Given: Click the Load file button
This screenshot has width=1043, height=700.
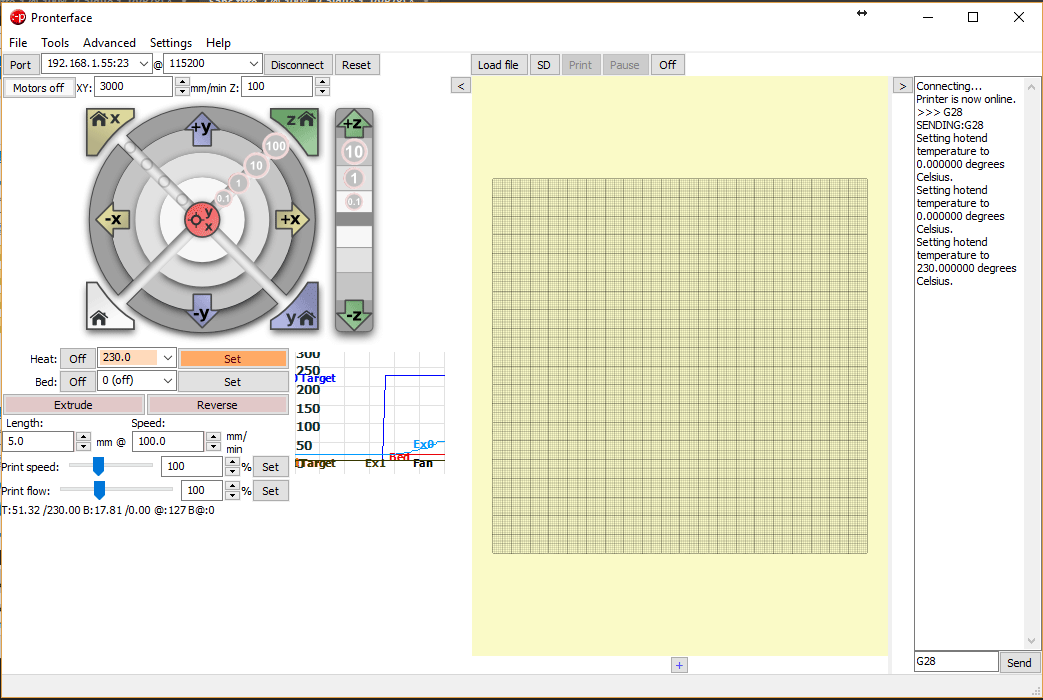Looking at the screenshot, I should point(498,65).
